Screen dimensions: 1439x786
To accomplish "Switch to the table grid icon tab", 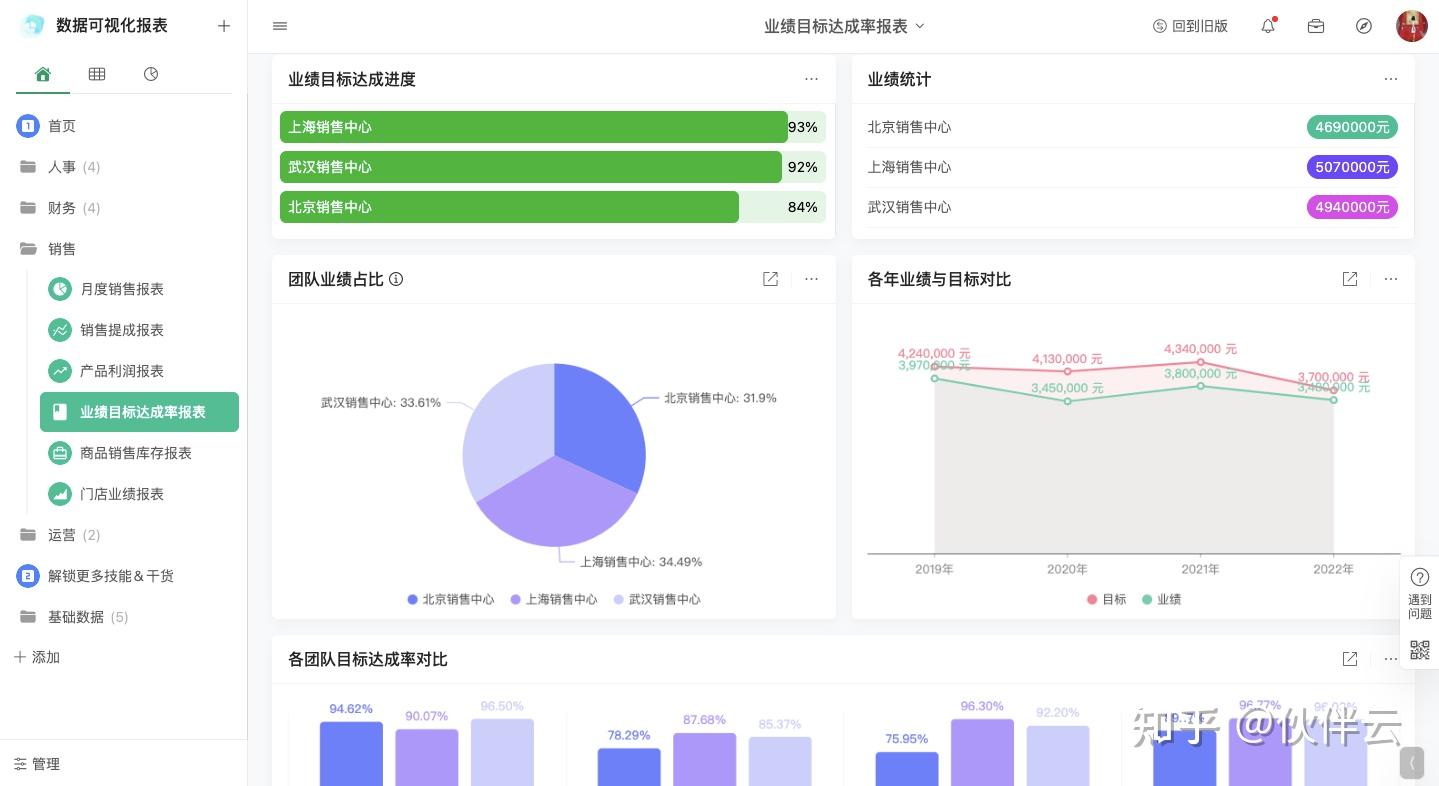I will [97, 74].
